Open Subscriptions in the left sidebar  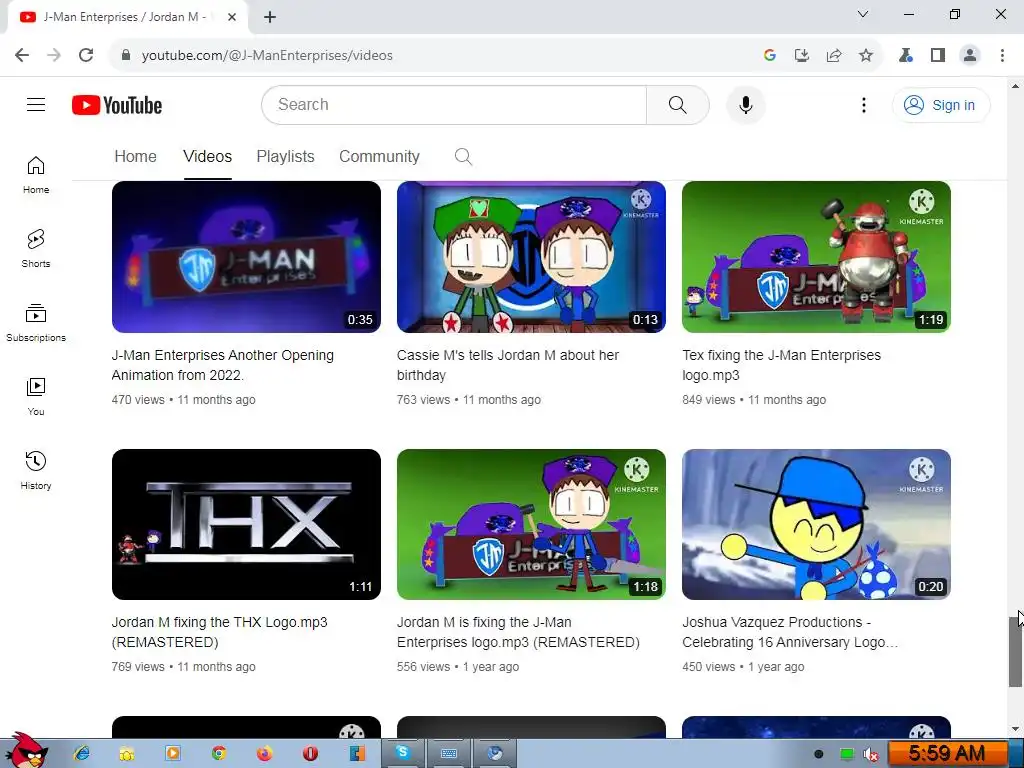tap(36, 323)
